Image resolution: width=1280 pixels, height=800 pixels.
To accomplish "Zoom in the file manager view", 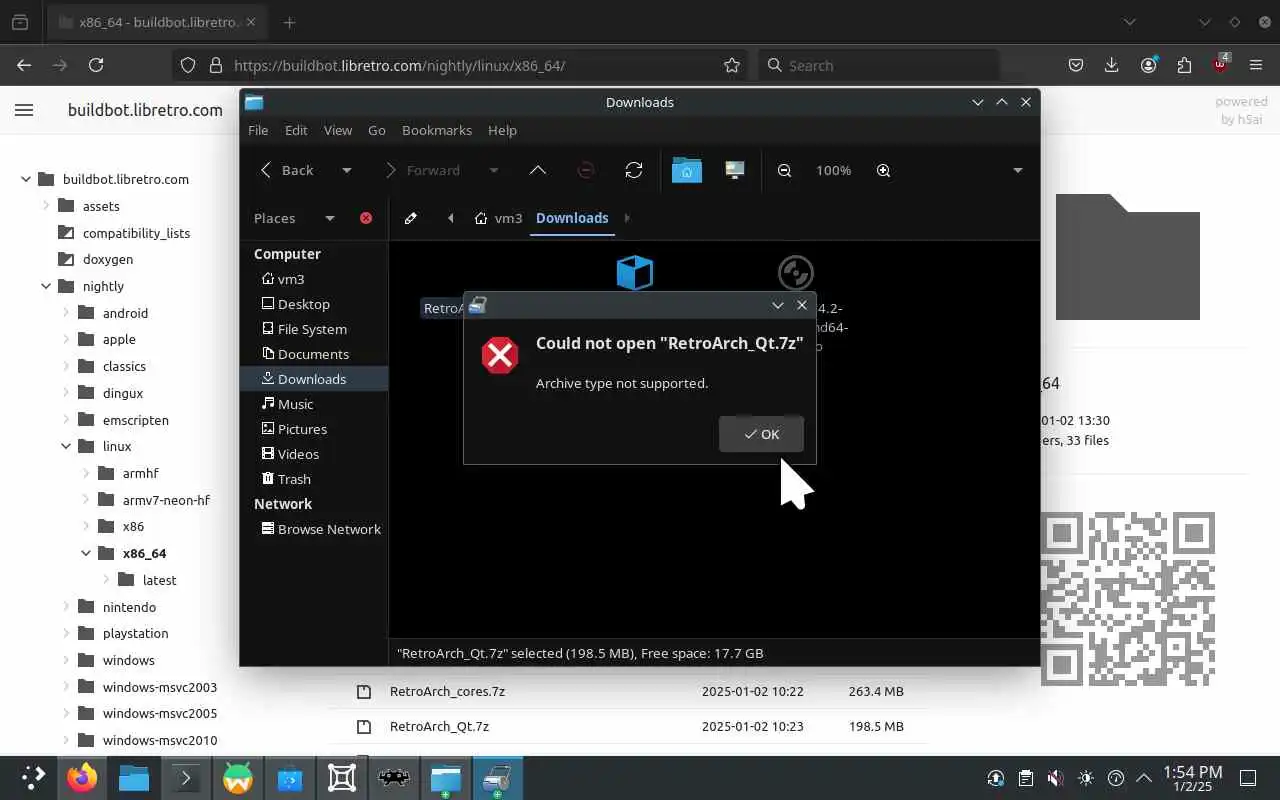I will pos(884,170).
